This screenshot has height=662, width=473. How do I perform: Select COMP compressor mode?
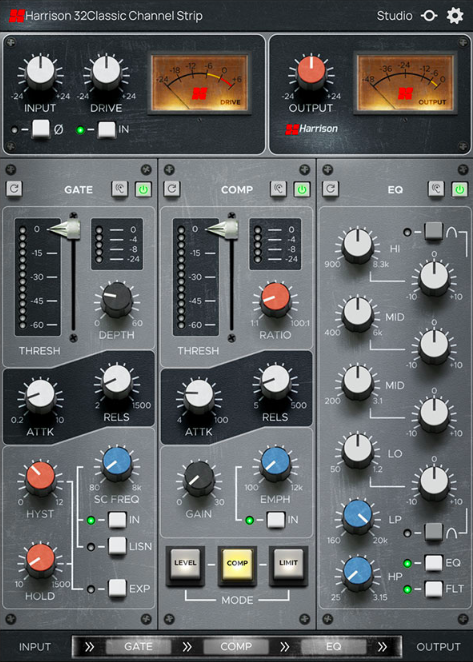pyautogui.click(x=237, y=565)
